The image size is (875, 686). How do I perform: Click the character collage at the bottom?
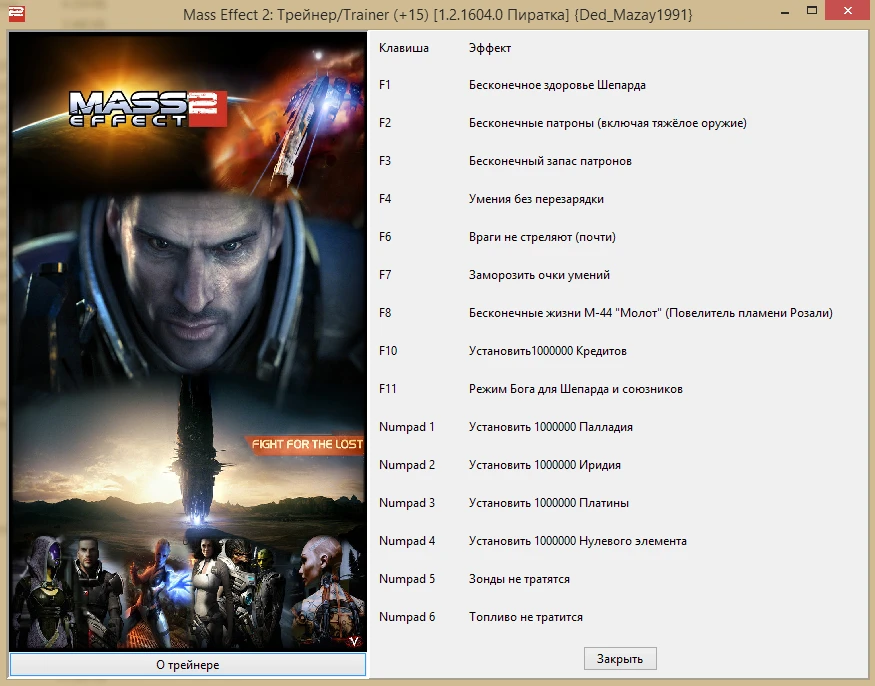(185, 585)
